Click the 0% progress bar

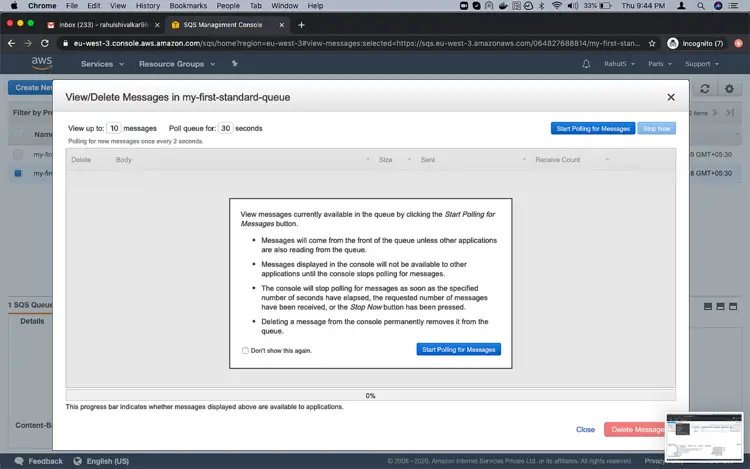(370, 395)
